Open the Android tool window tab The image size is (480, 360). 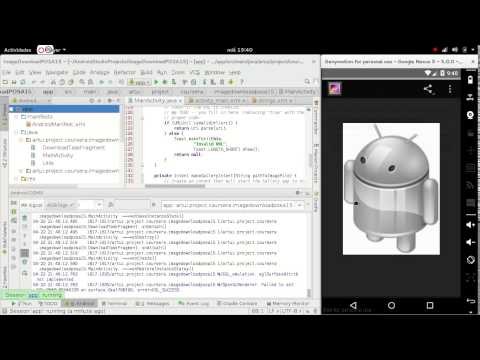point(79,304)
